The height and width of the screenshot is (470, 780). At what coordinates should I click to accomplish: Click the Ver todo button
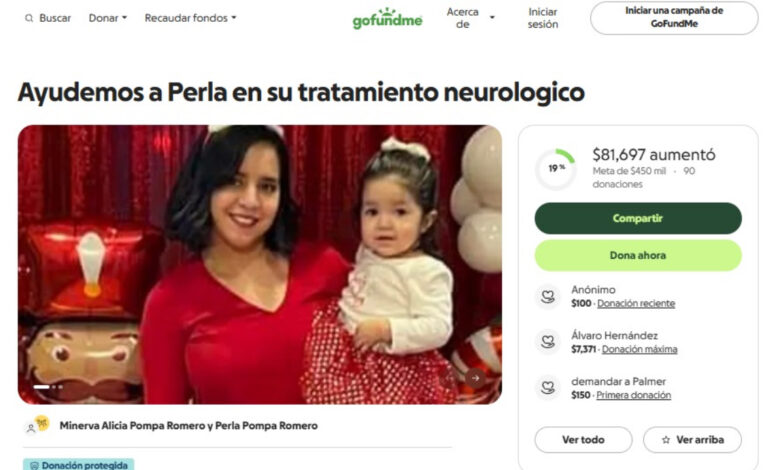pos(584,440)
